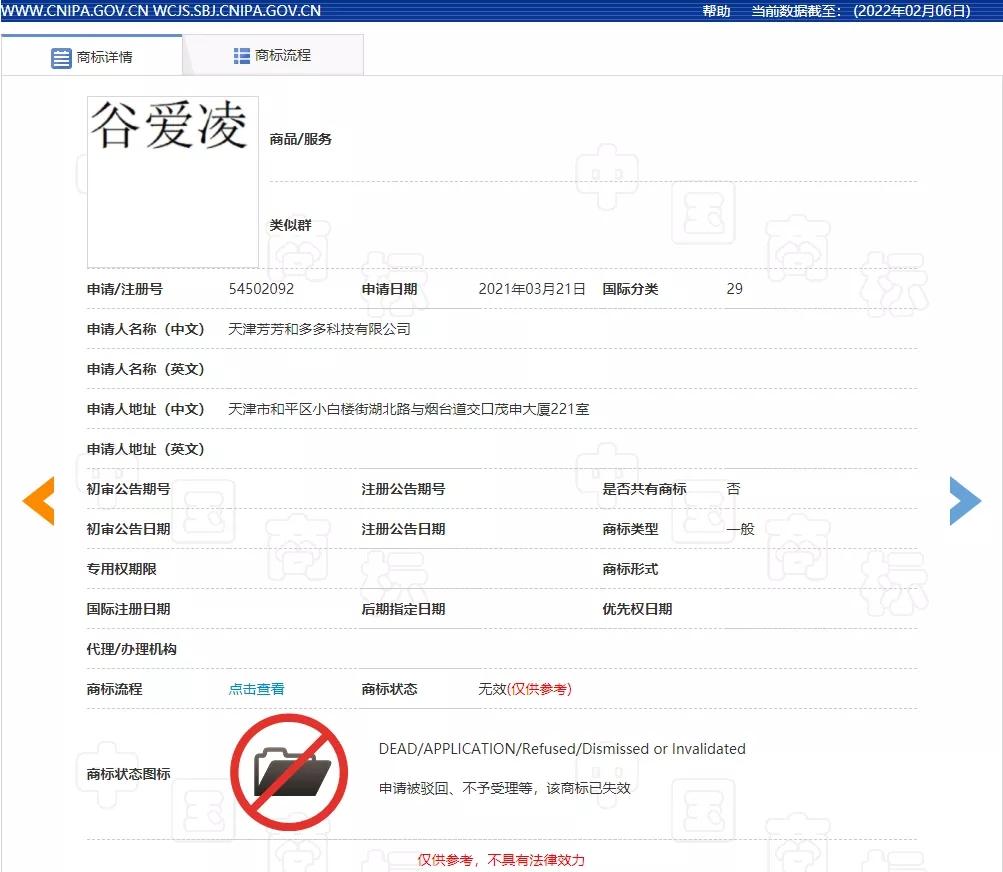1003x872 pixels.
Task: Click the 注册公告日期 label
Action: point(403,529)
